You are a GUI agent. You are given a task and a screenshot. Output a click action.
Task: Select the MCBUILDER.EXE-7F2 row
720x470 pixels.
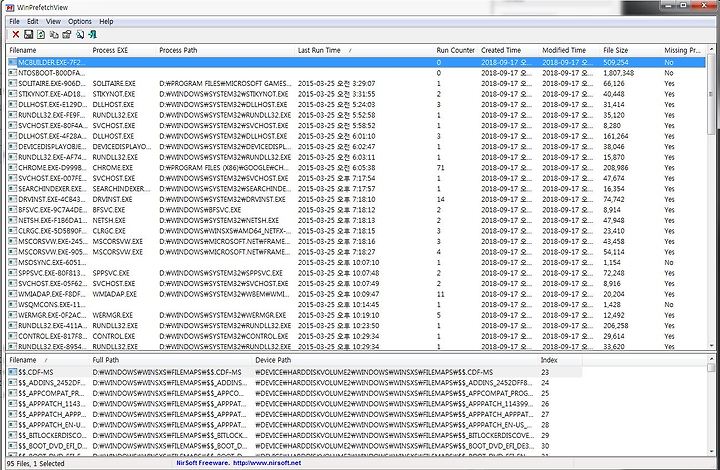(x=356, y=62)
